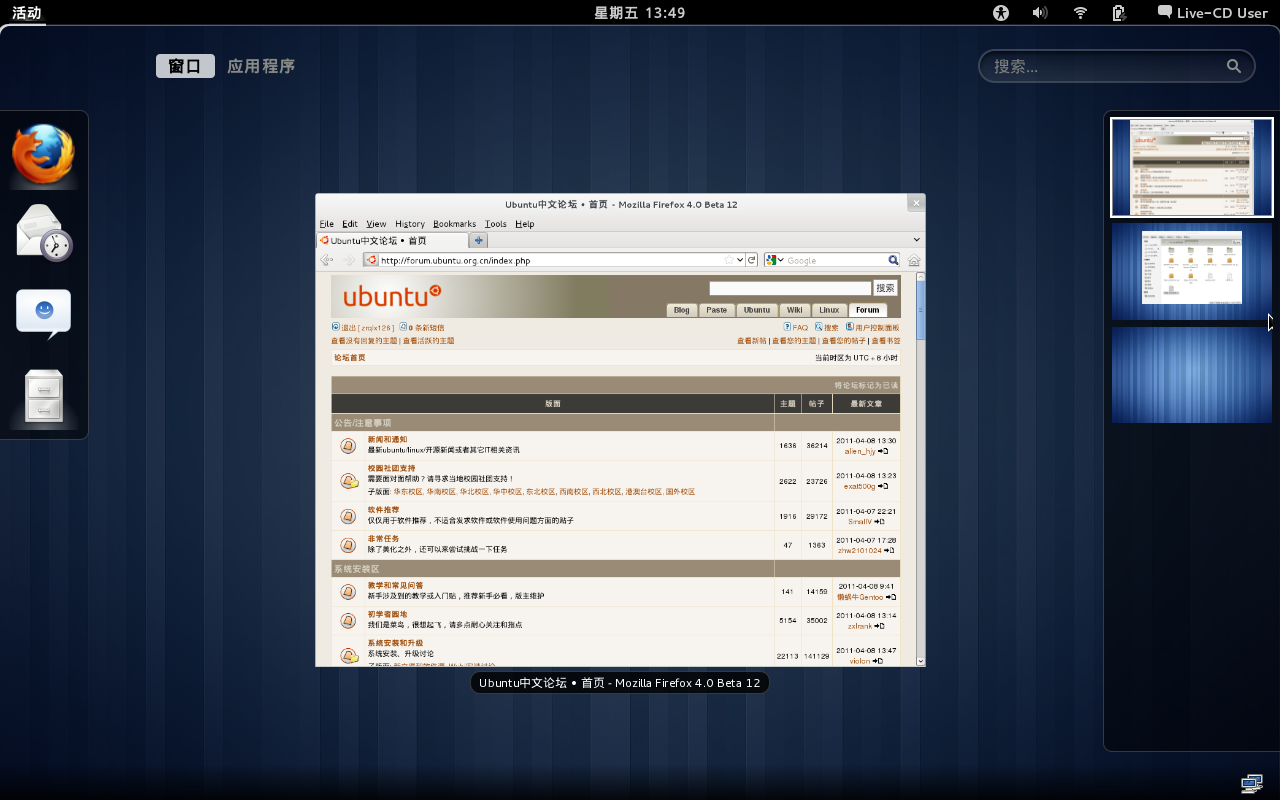This screenshot has width=1280, height=800.
Task: Open the File menu in Firefox
Action: tap(326, 224)
